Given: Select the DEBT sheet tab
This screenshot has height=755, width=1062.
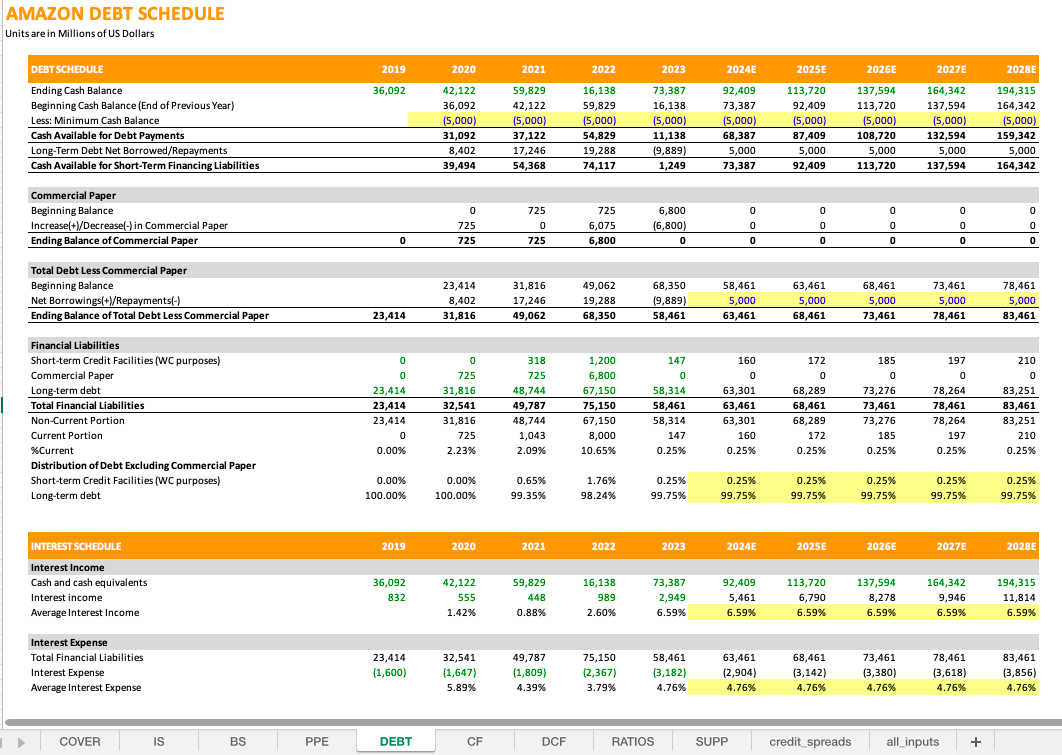Looking at the screenshot, I should tap(396, 741).
